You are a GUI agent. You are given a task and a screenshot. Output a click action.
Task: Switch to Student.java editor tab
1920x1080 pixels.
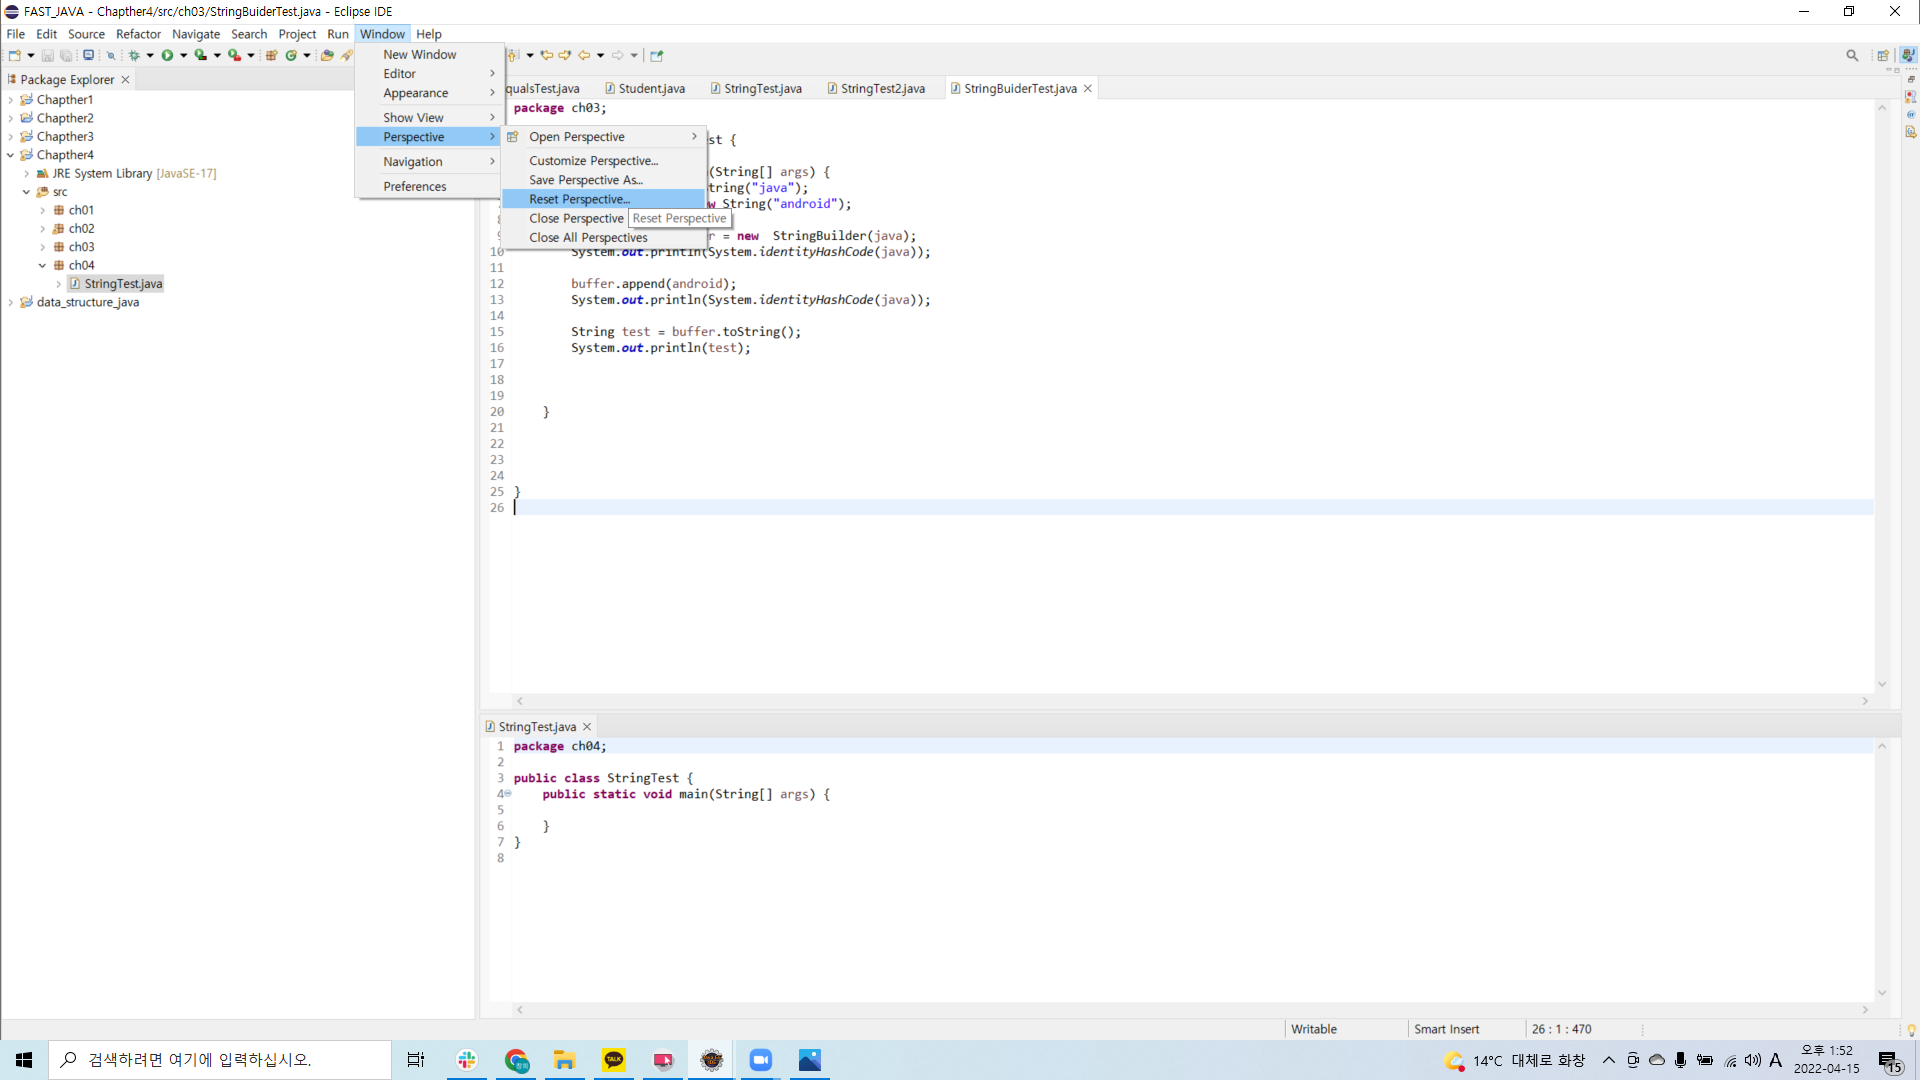645,89
